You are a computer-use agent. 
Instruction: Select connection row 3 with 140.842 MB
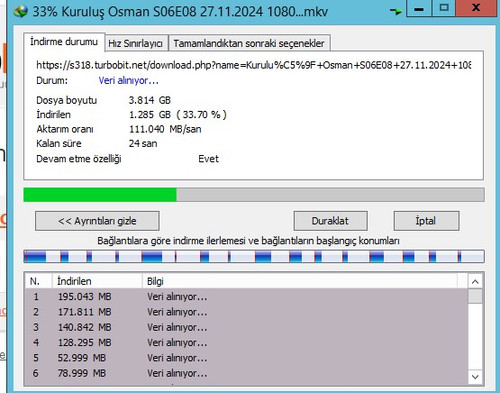tap(246, 327)
